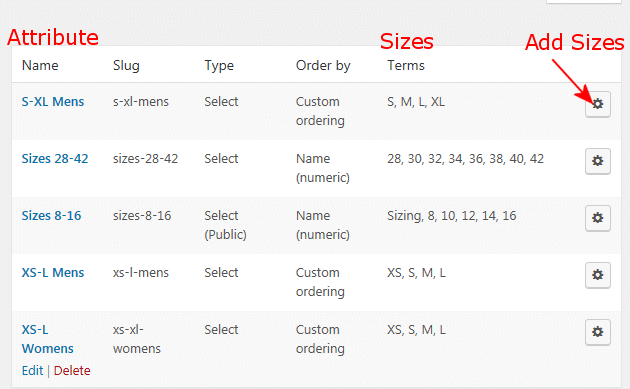Screen dimensions: 630x389
Task: Open configure terms gear for S-XL Mens
Action: tap(597, 104)
